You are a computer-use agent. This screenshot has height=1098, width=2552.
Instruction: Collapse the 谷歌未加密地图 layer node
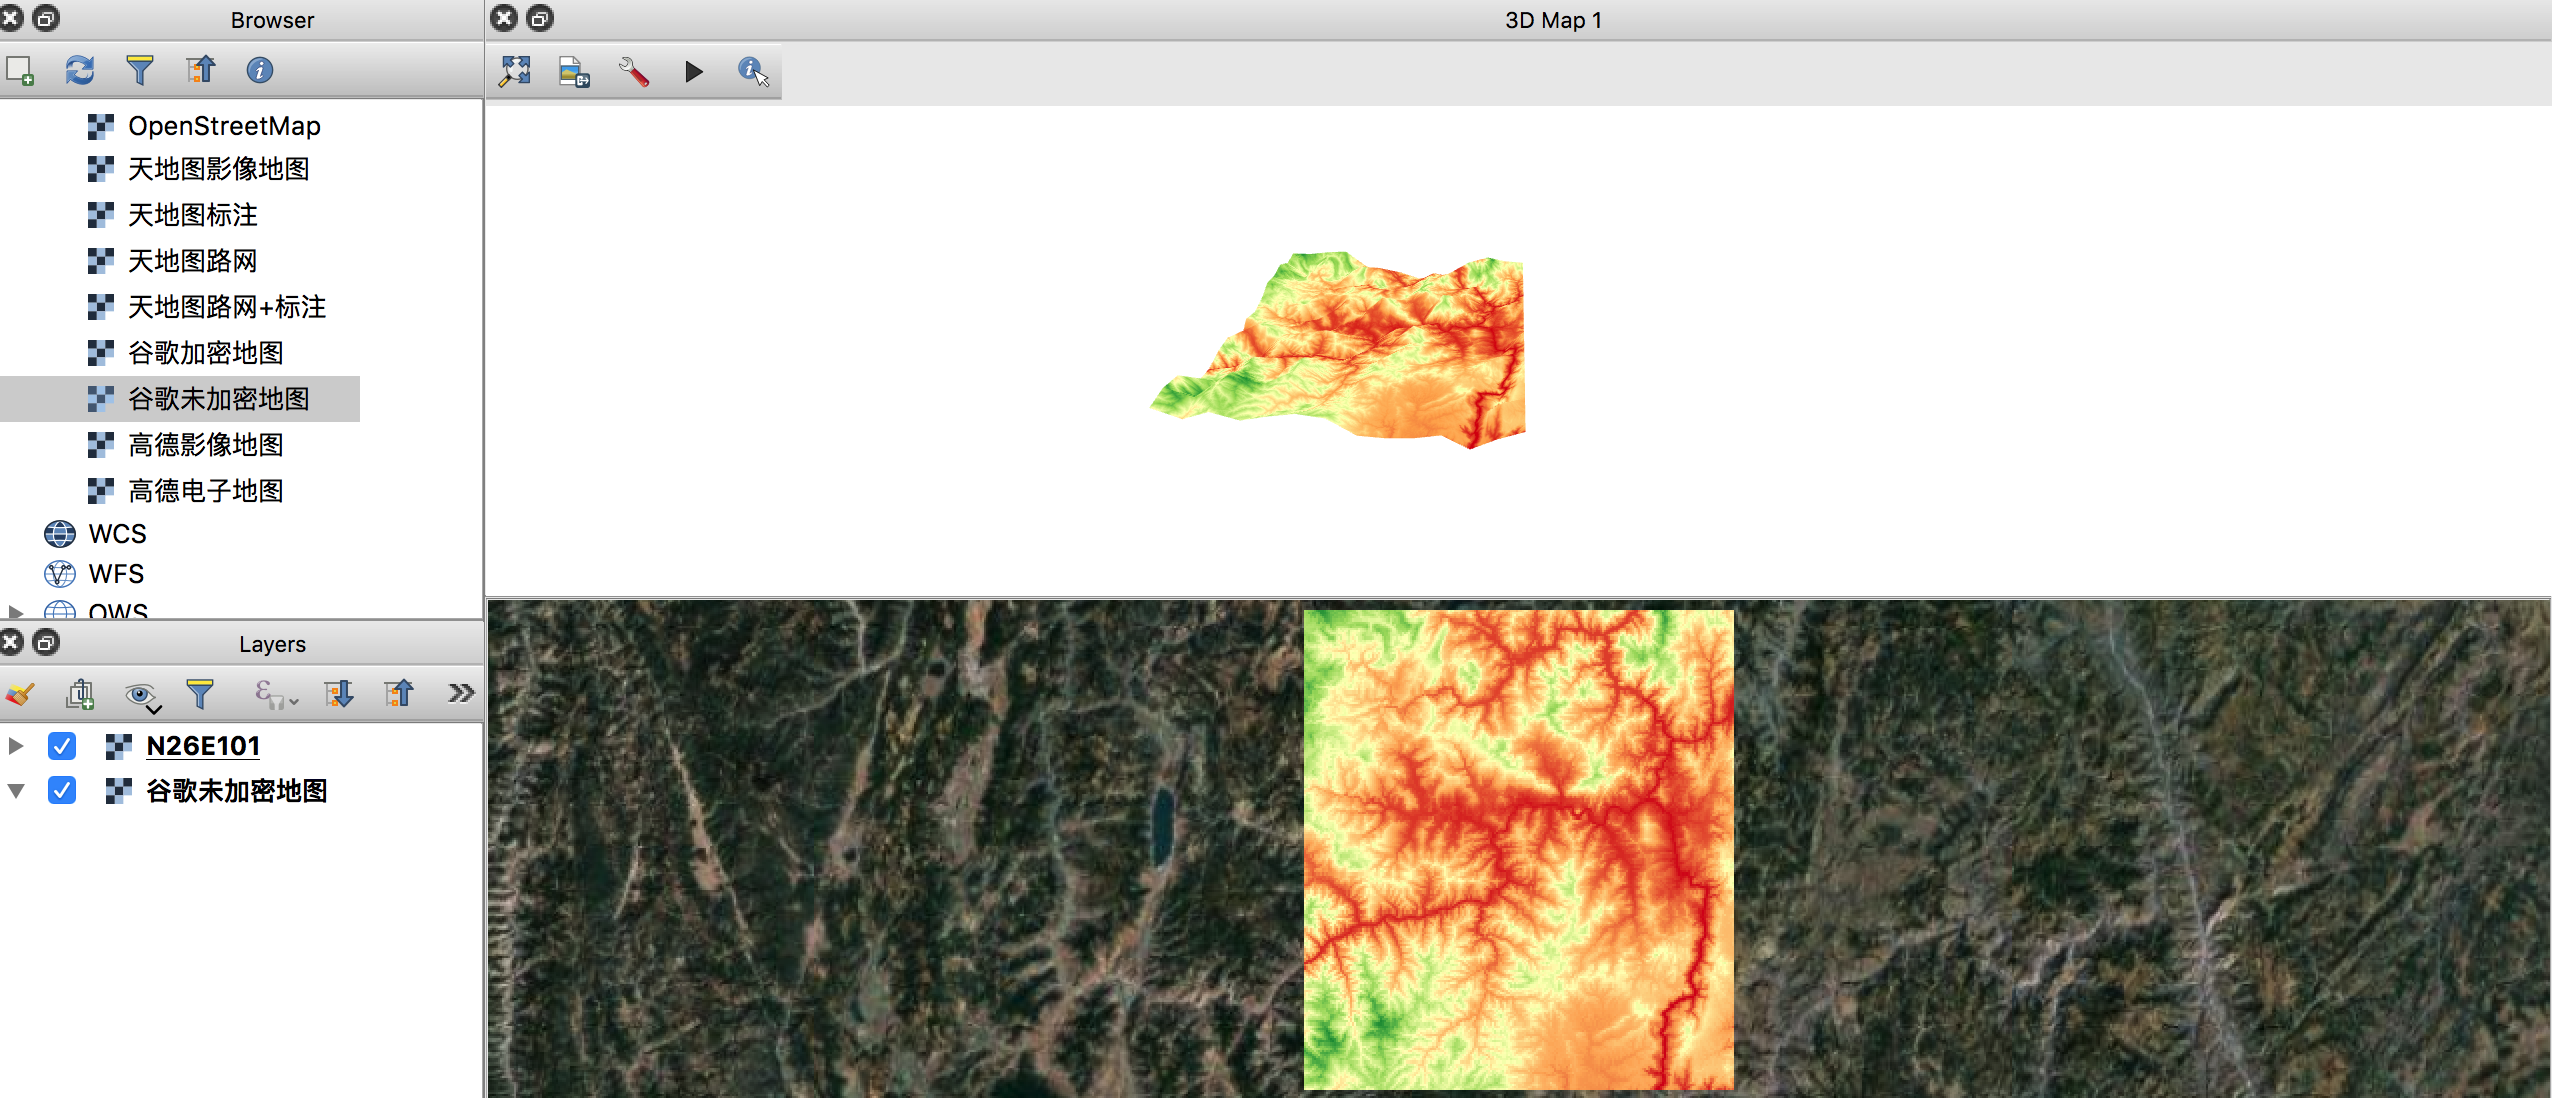click(x=16, y=791)
